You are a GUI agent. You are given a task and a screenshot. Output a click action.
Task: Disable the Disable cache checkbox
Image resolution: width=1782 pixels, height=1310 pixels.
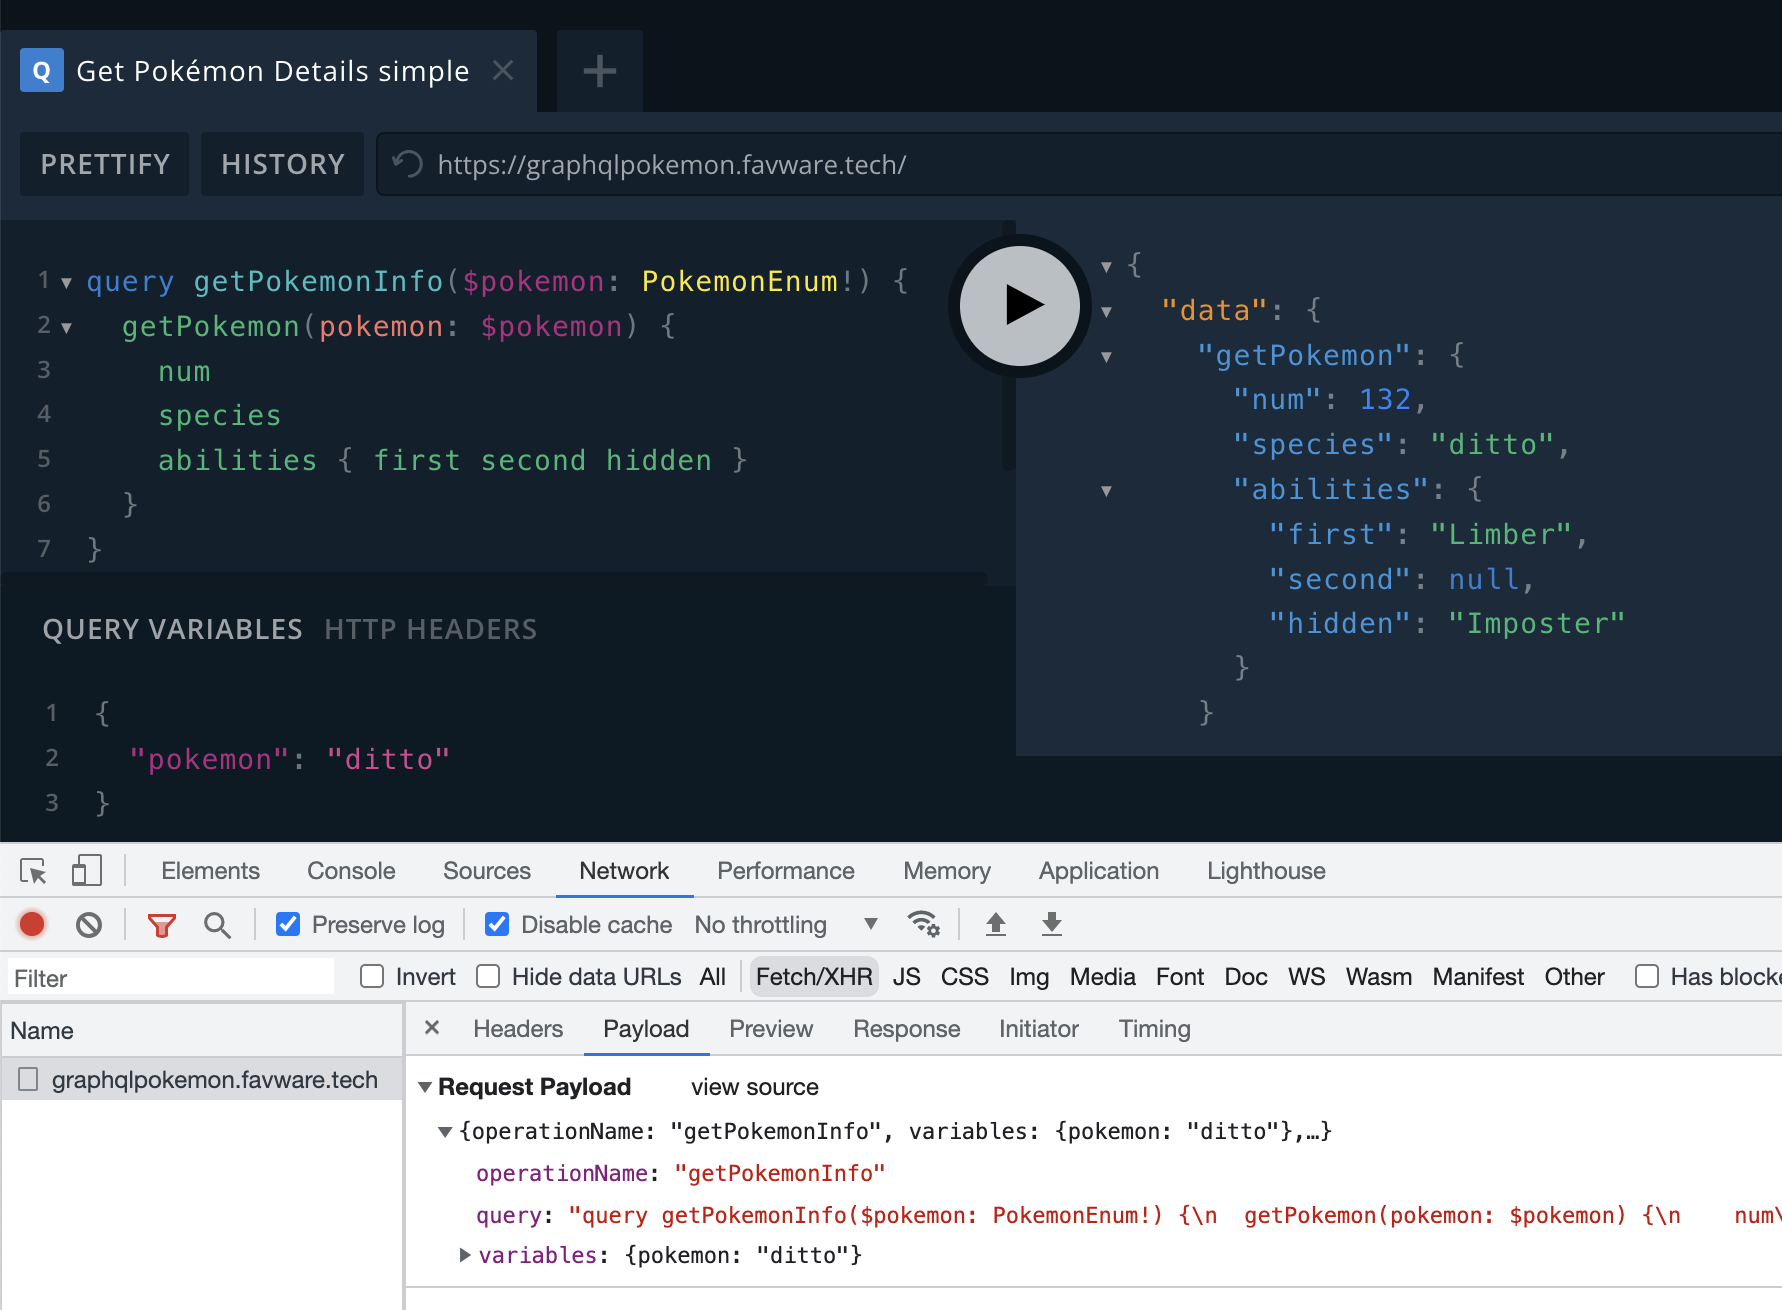[497, 925]
